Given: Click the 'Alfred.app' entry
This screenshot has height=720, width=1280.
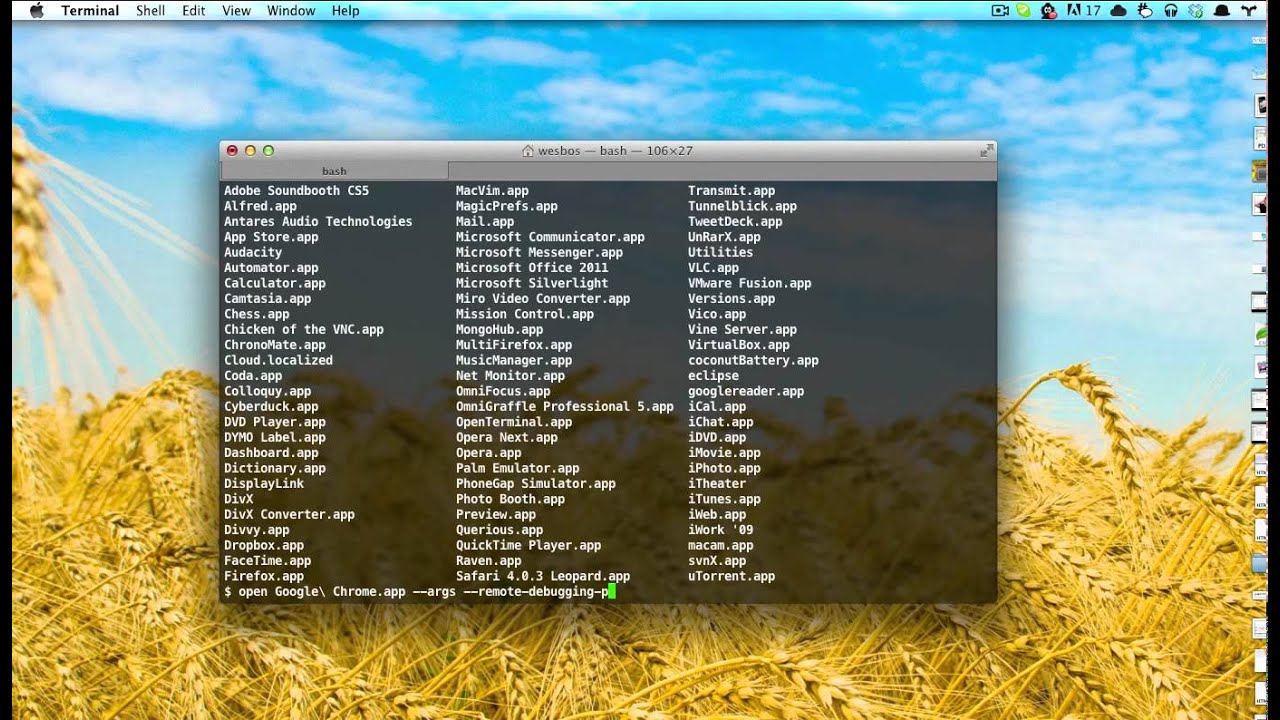Looking at the screenshot, I should (x=260, y=206).
